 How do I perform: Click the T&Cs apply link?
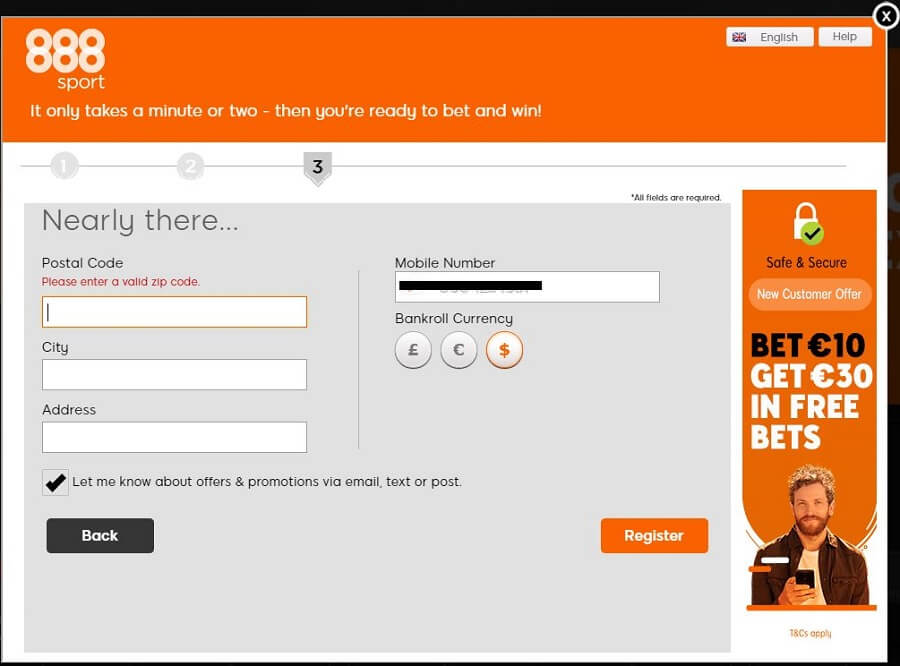click(x=810, y=633)
